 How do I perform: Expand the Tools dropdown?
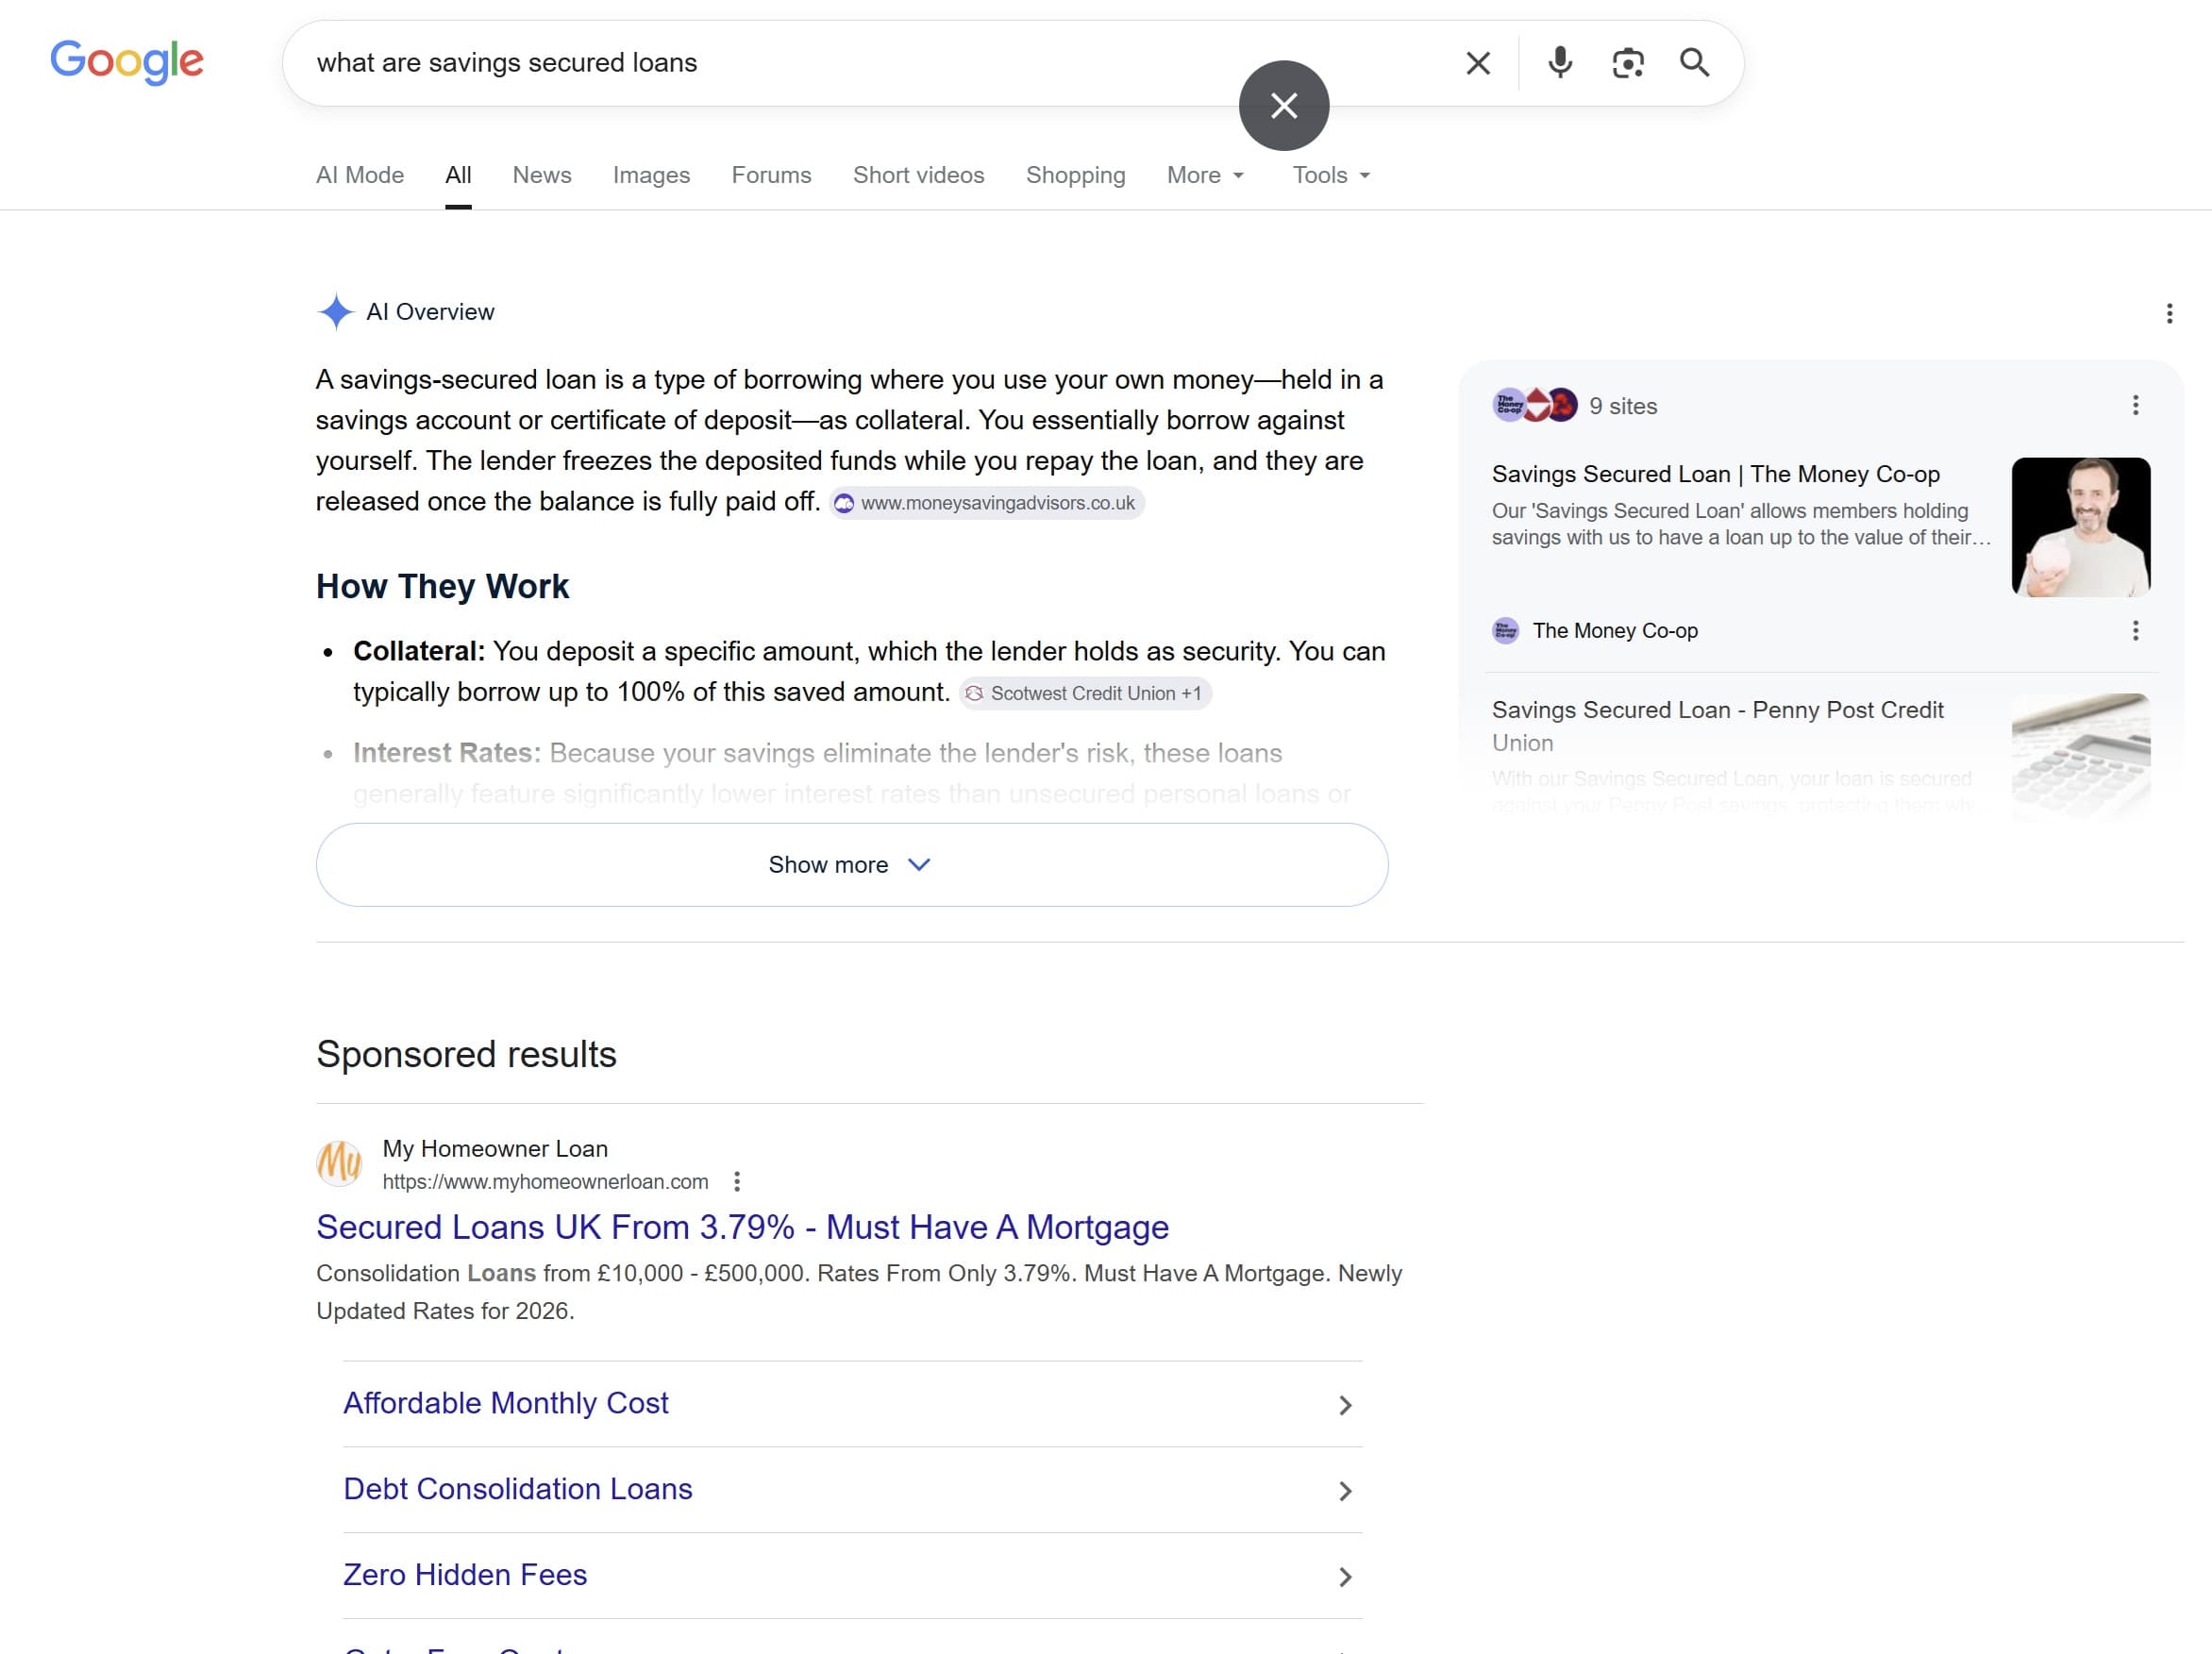click(x=1331, y=175)
